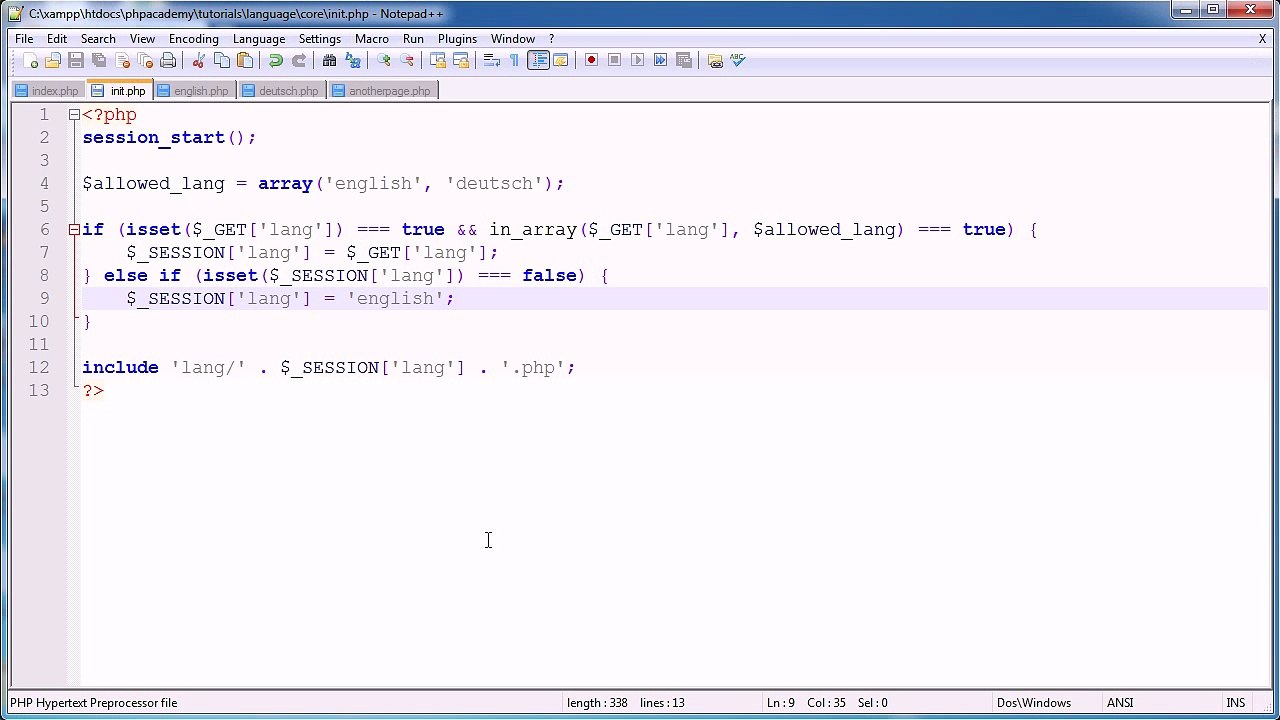Click the Dos\Windows line-ending status field
Screen dimensions: 1280x720
click(1034, 703)
